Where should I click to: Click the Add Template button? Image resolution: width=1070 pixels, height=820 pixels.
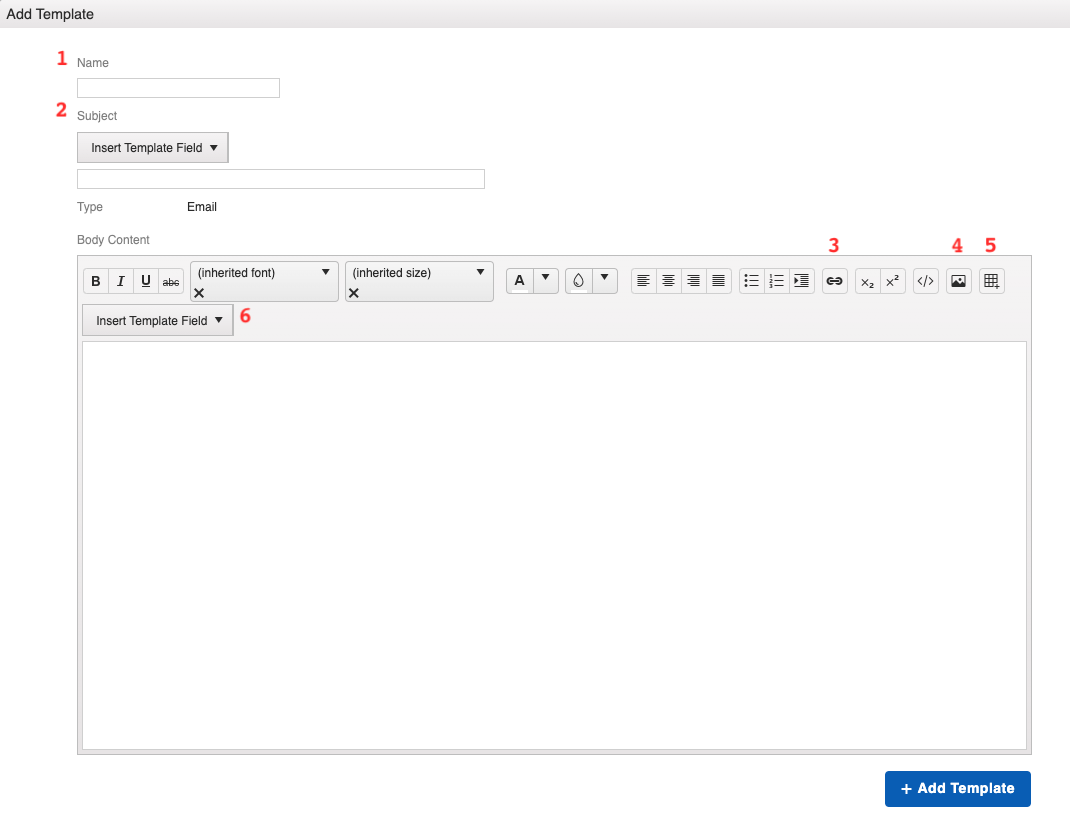point(957,788)
